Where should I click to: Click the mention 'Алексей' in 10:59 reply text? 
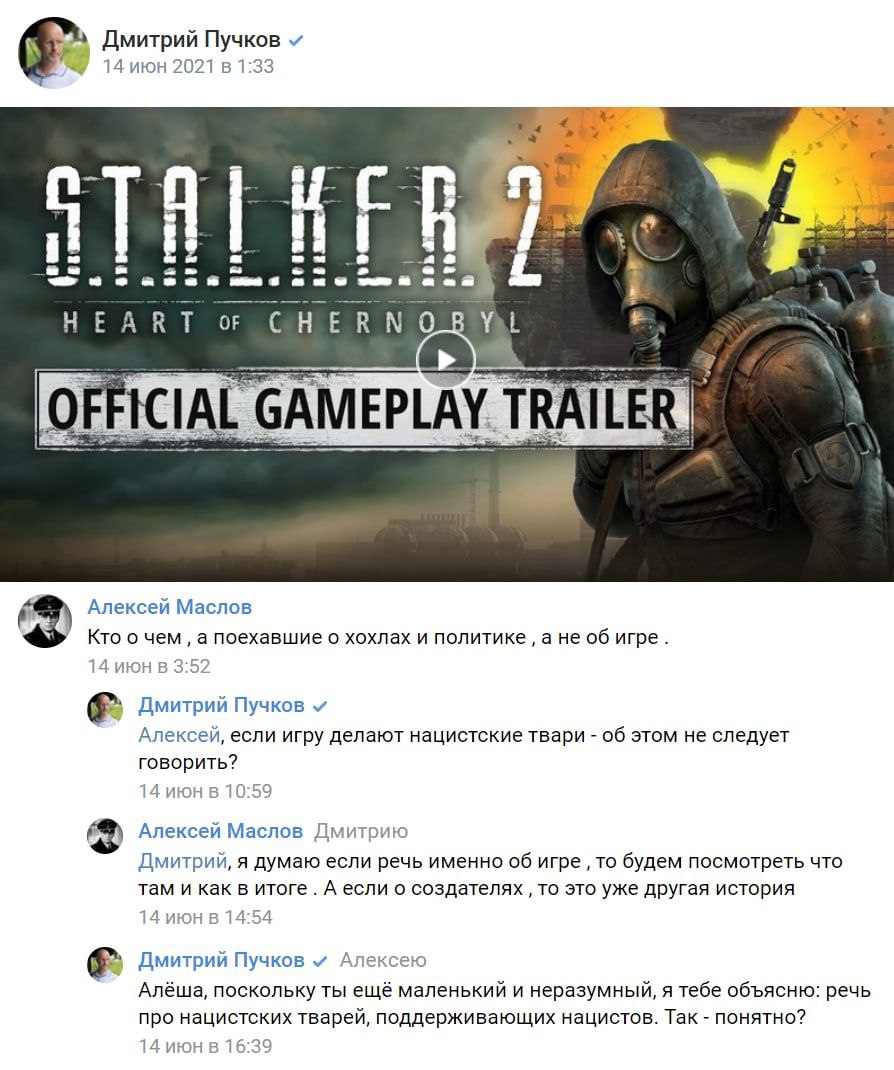(179, 735)
